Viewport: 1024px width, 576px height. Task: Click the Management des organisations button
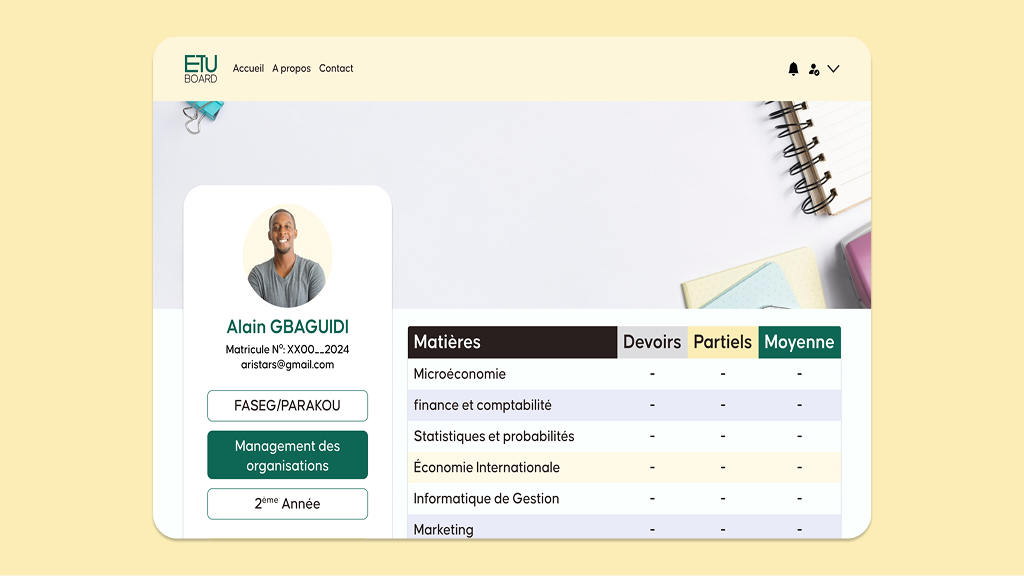(x=287, y=455)
